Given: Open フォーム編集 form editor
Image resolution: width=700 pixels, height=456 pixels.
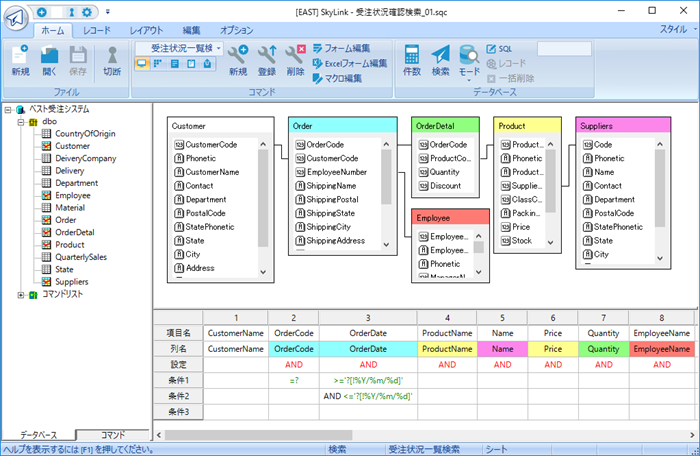Looking at the screenshot, I should point(342,48).
